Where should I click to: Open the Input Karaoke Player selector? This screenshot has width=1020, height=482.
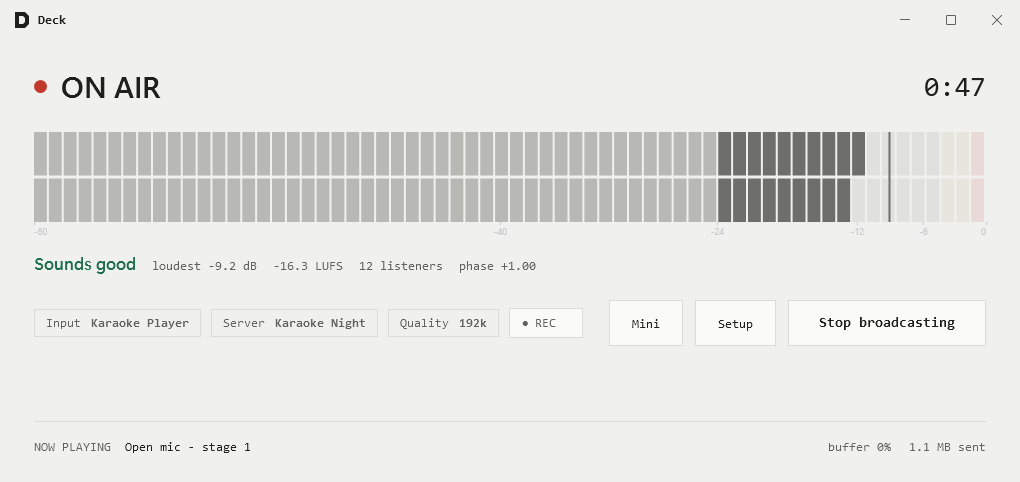coord(118,323)
